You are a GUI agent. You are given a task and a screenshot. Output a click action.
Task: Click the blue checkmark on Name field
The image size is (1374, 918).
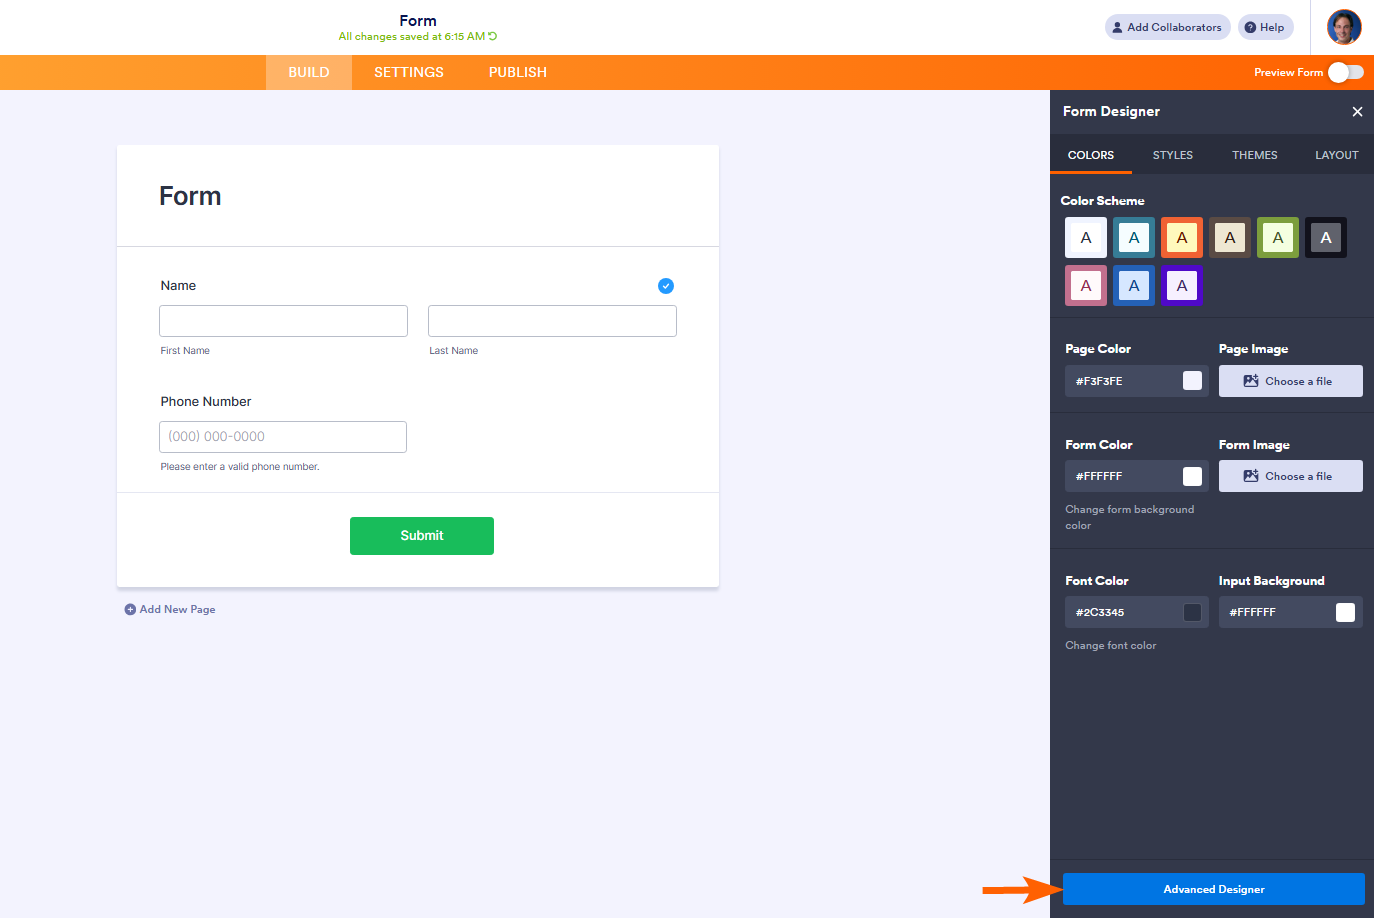tap(666, 286)
